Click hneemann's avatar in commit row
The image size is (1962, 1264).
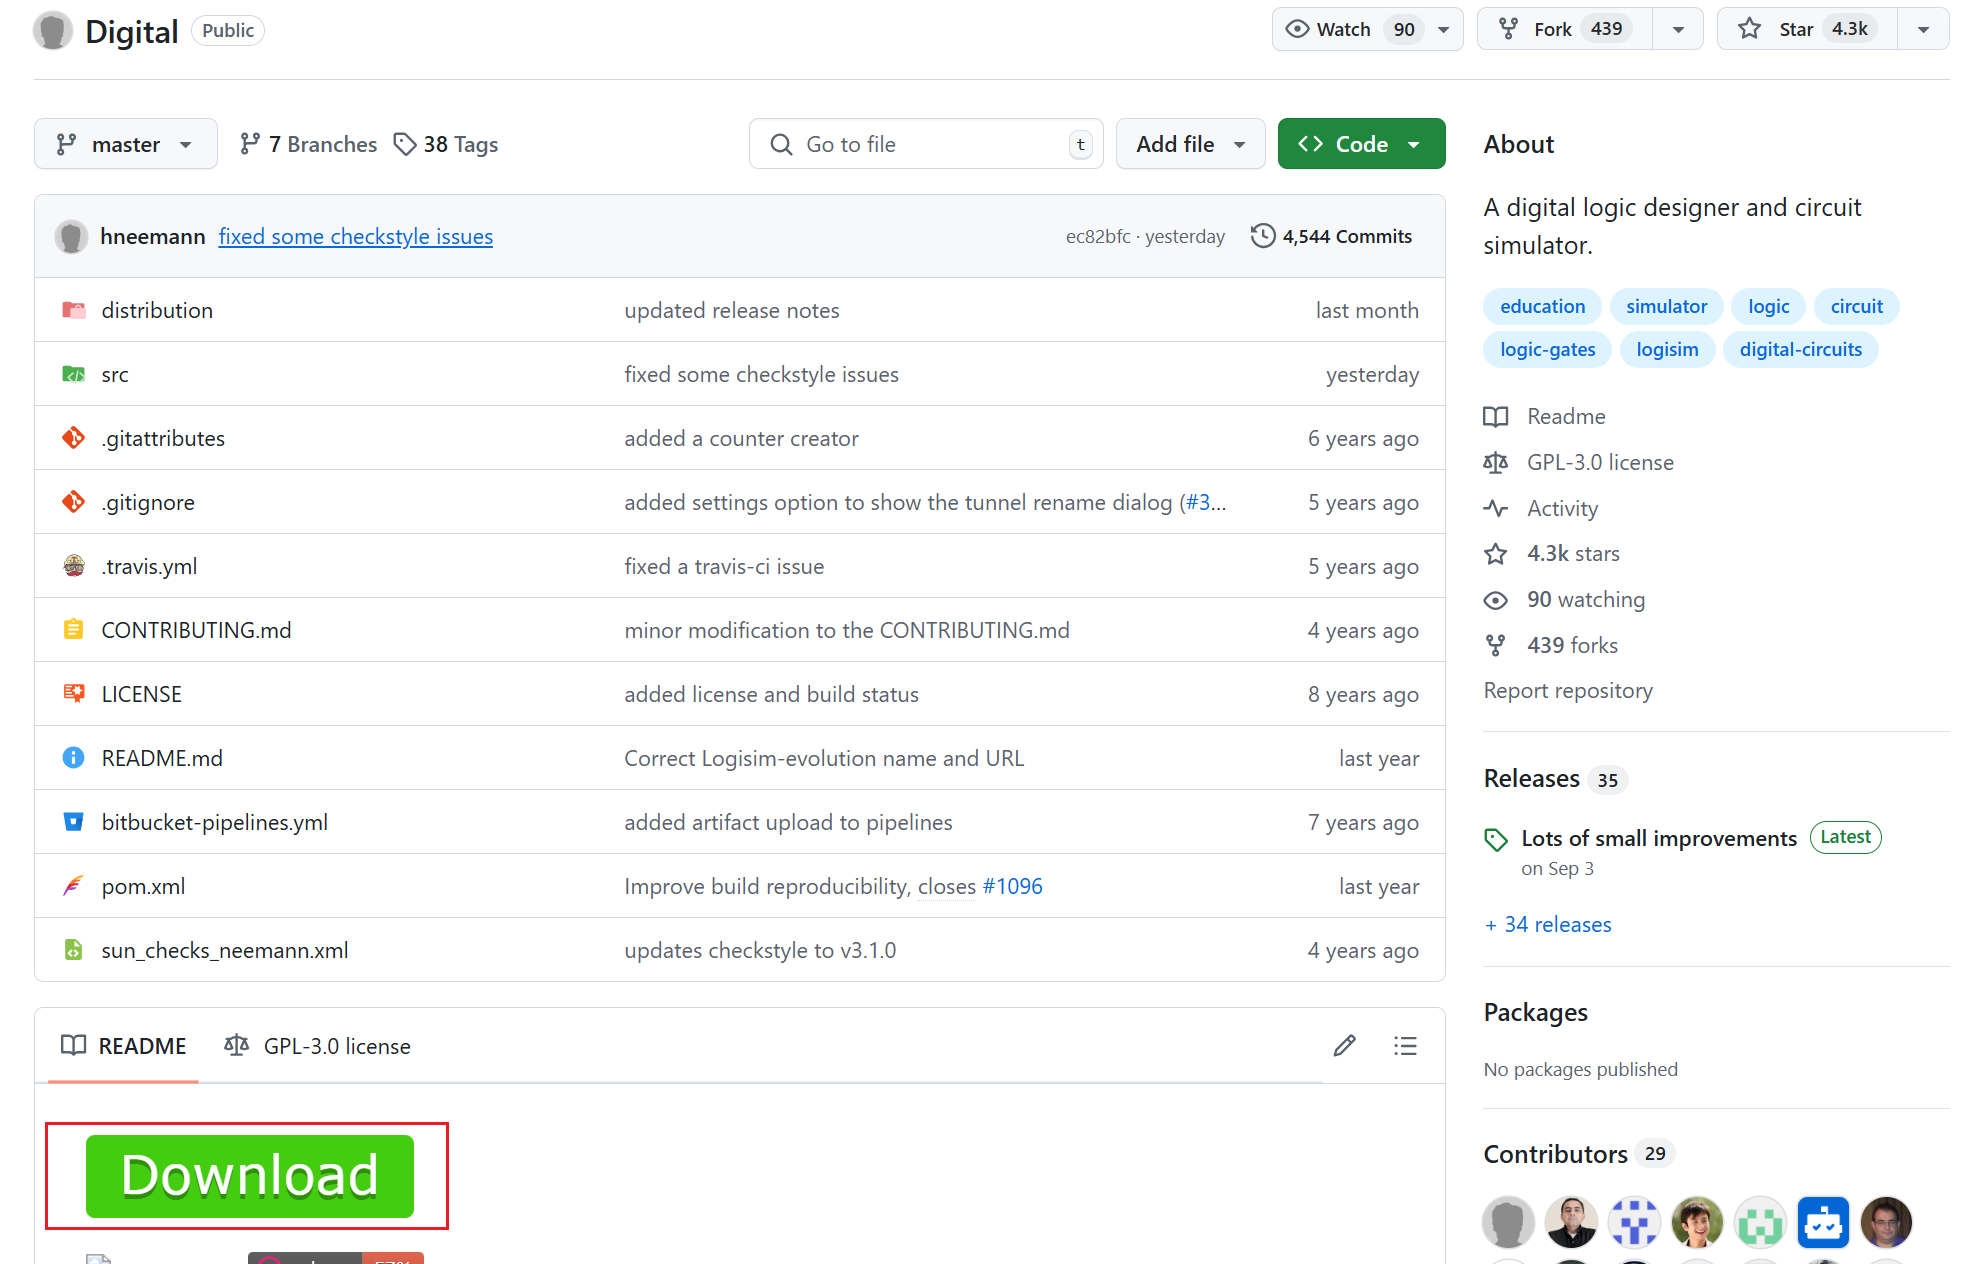click(x=71, y=236)
